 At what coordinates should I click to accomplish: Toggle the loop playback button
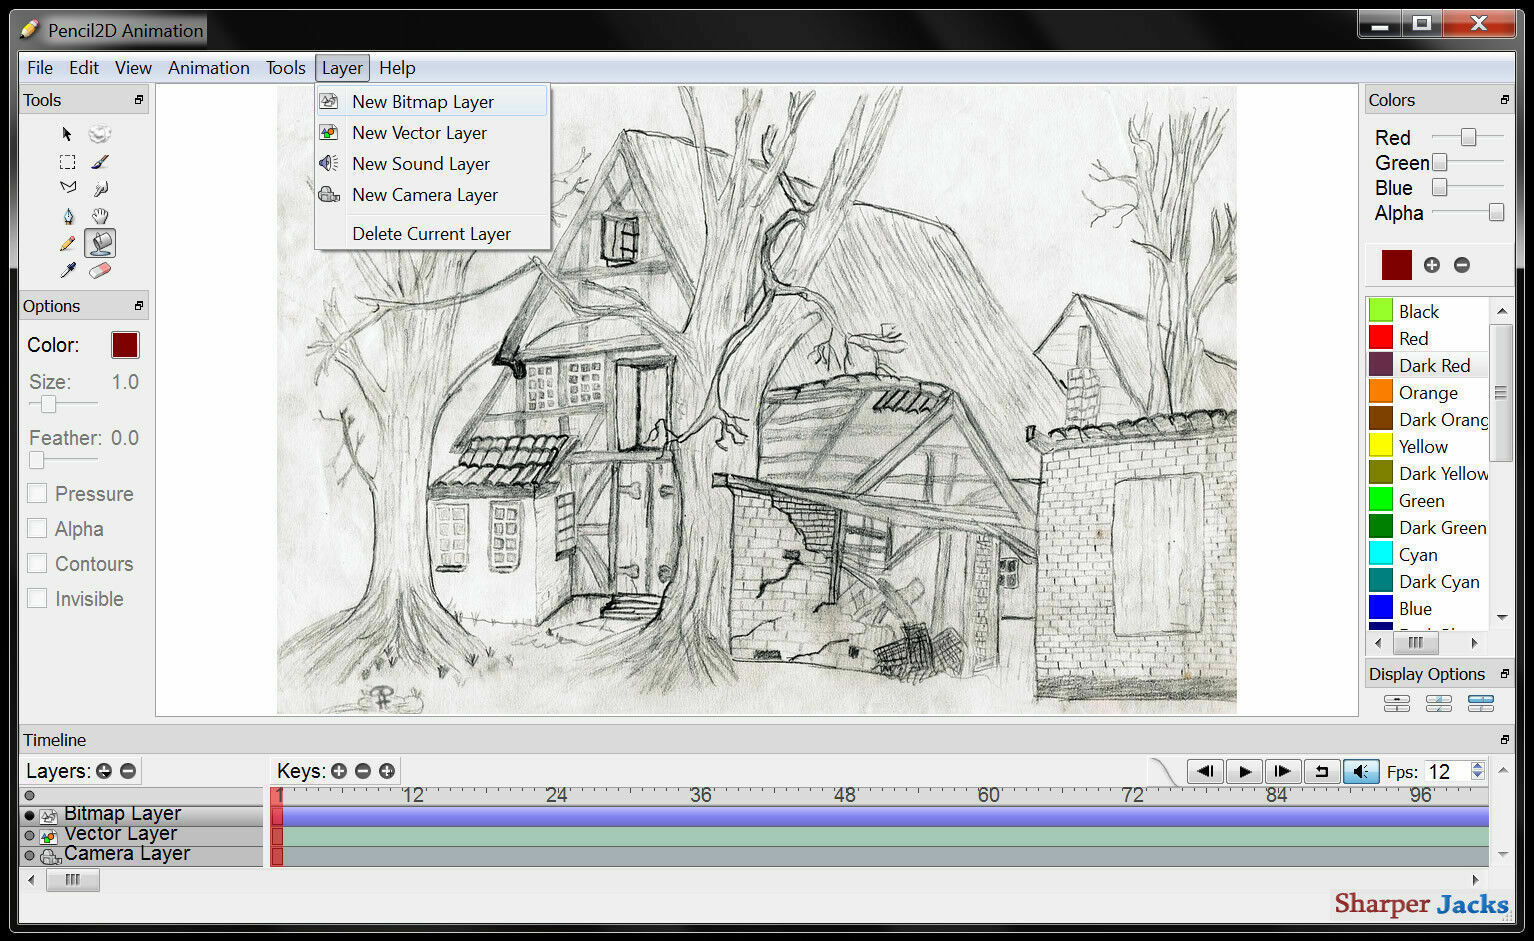1321,771
